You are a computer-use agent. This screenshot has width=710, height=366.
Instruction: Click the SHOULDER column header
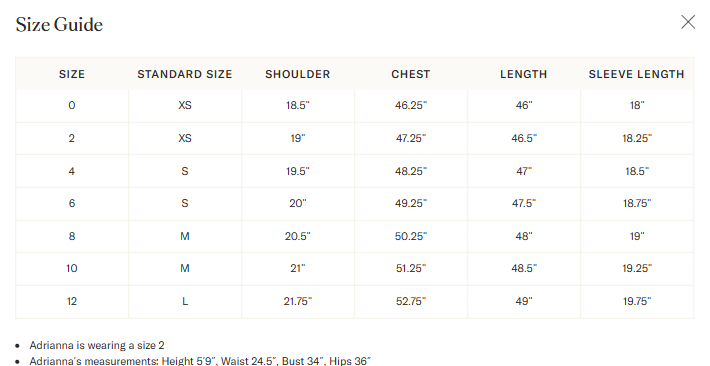(298, 74)
